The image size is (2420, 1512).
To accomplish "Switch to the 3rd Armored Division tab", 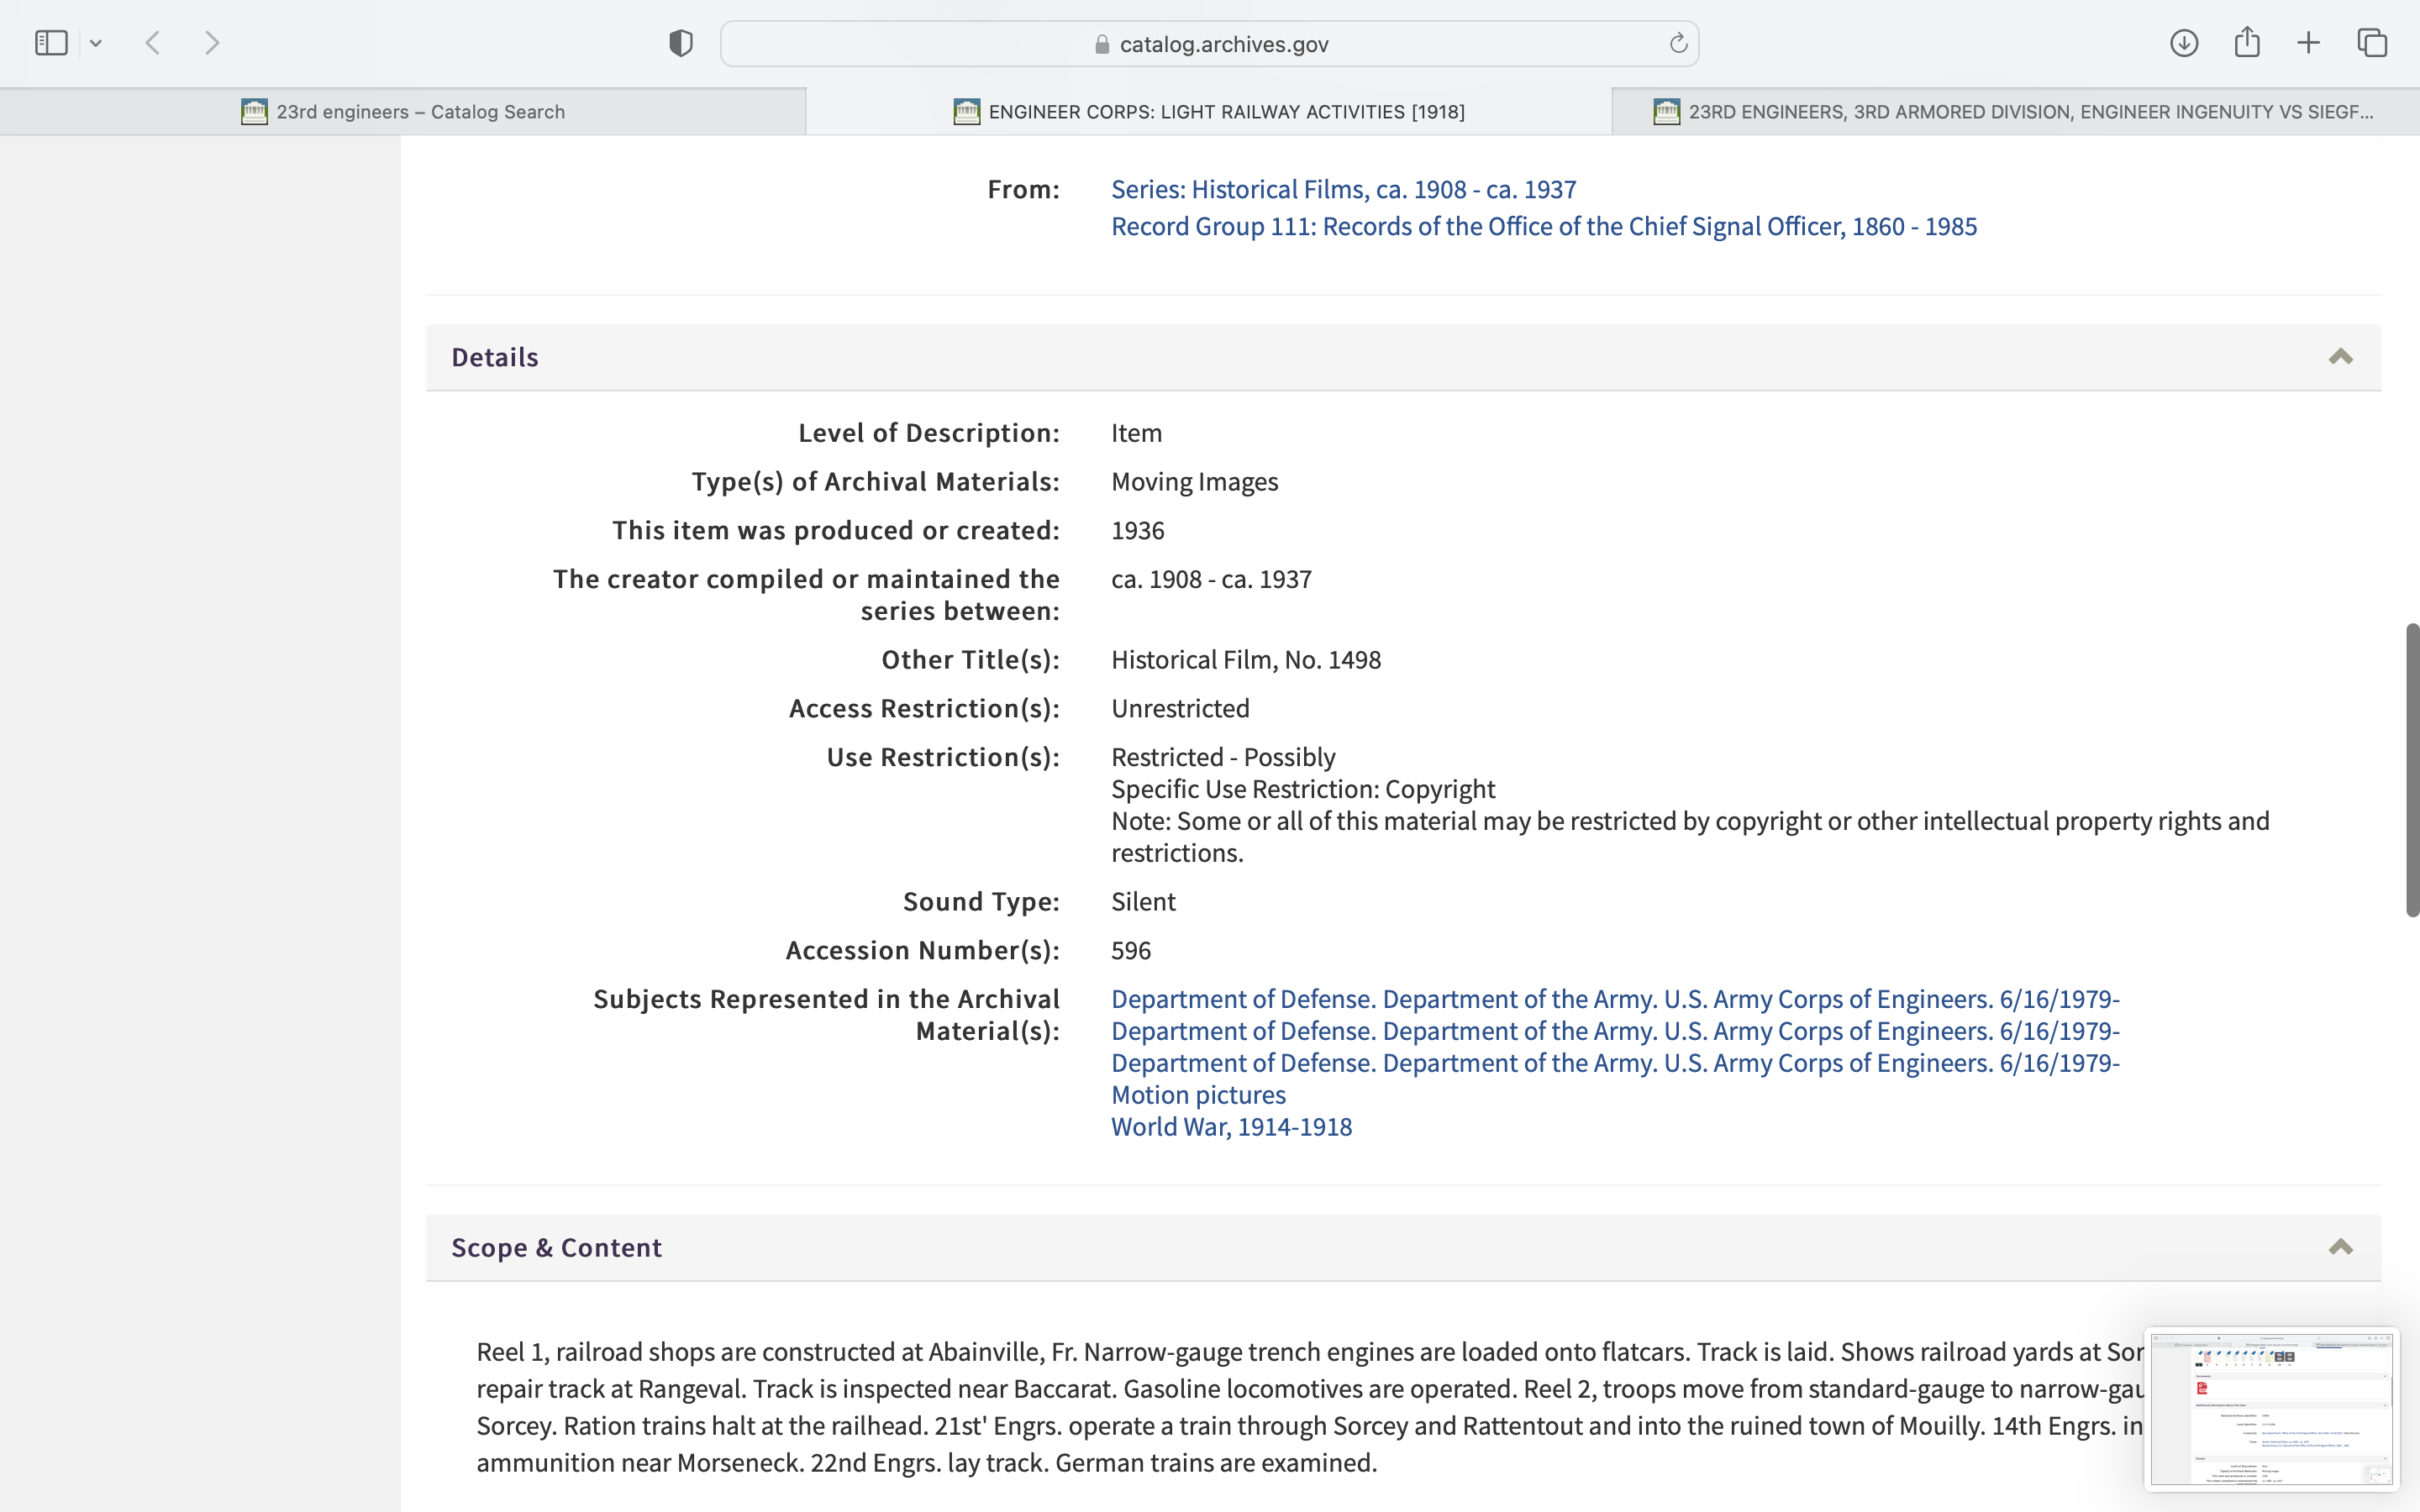I will (2015, 112).
